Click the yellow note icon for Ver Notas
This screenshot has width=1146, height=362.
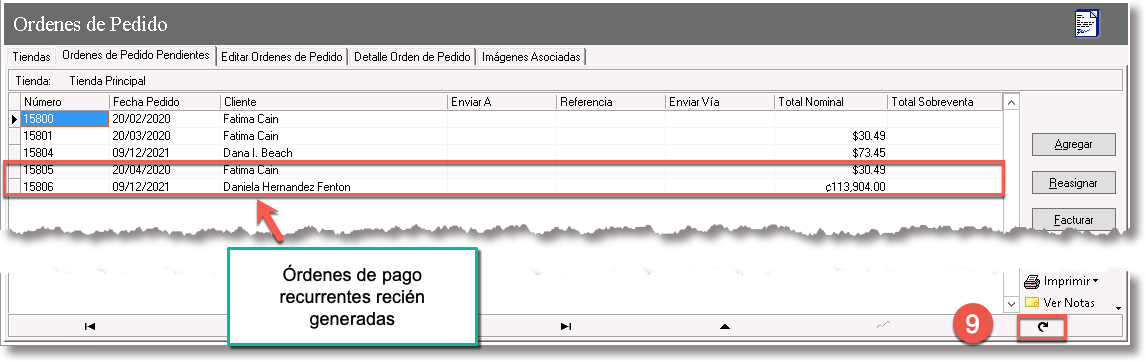(x=1032, y=303)
